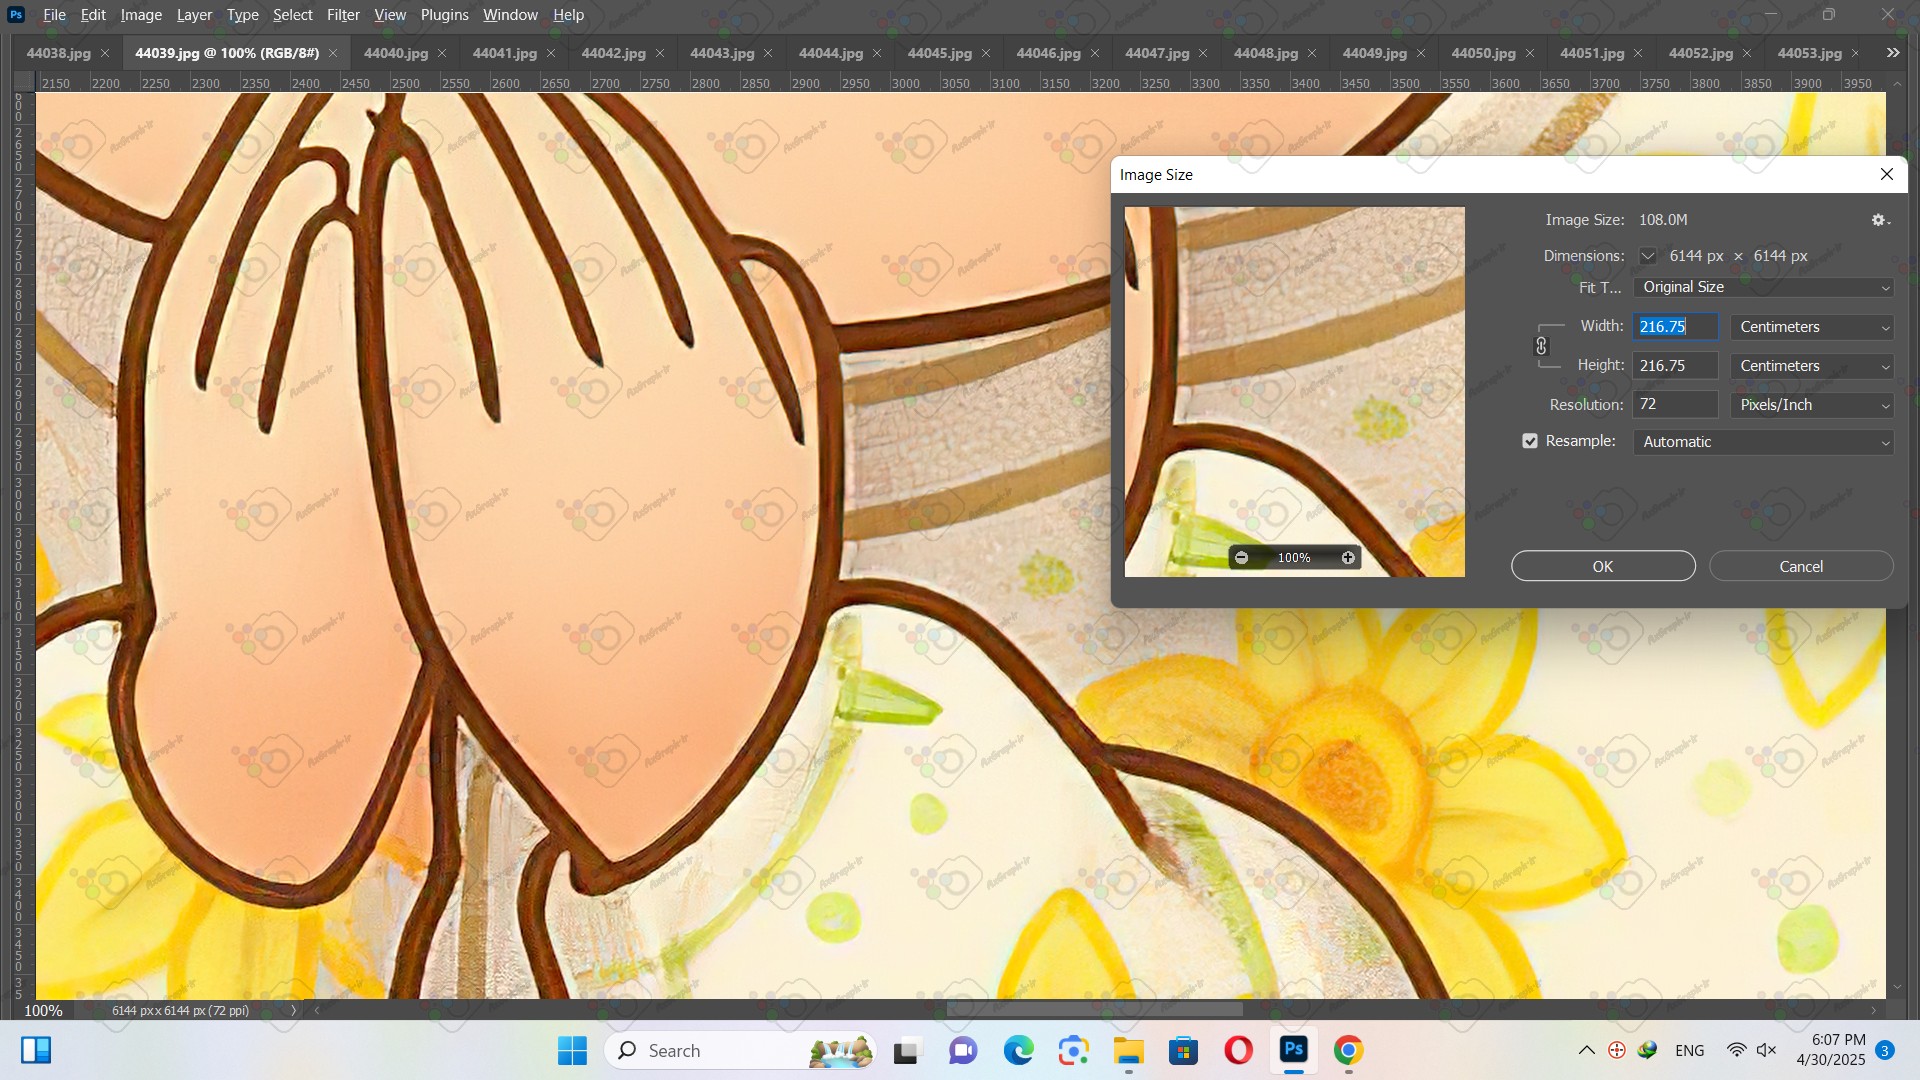Open the chat app icon on taskbar
The image size is (1920, 1080).
(x=963, y=1051)
